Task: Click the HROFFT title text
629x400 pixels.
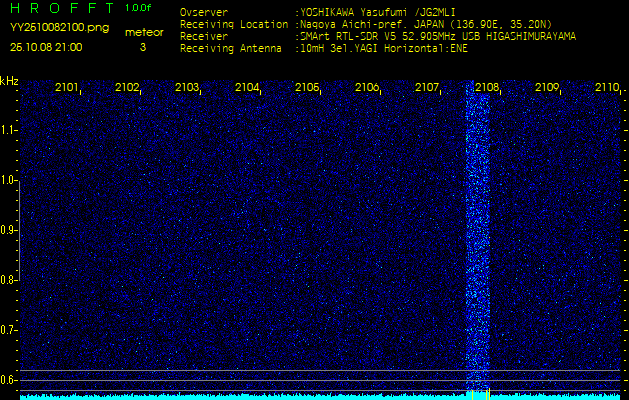Action: [62, 8]
